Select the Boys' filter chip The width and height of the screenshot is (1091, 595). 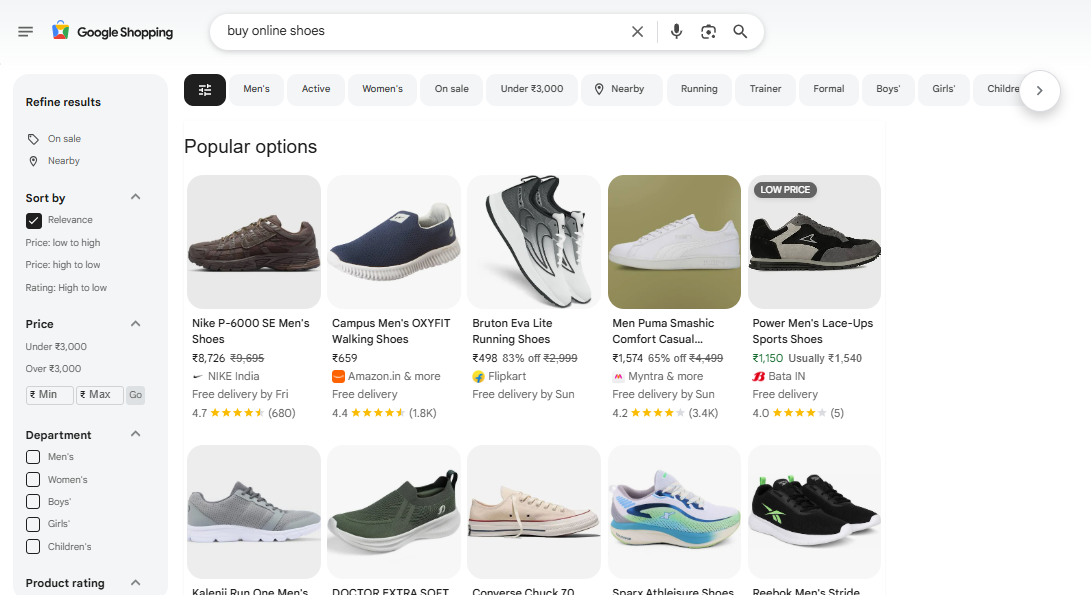point(888,89)
